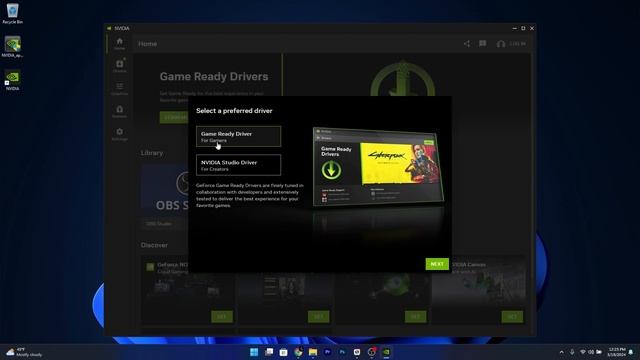Viewport: 640px width, 360px height.
Task: Click GET on the NVIDIA Canvas card
Action: pyautogui.click(x=512, y=317)
